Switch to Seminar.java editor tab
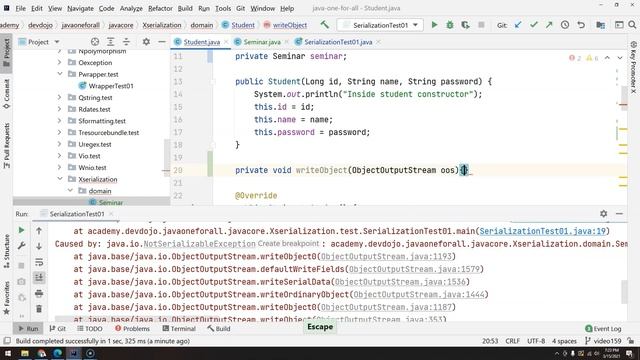The image size is (640, 360). click(x=262, y=42)
